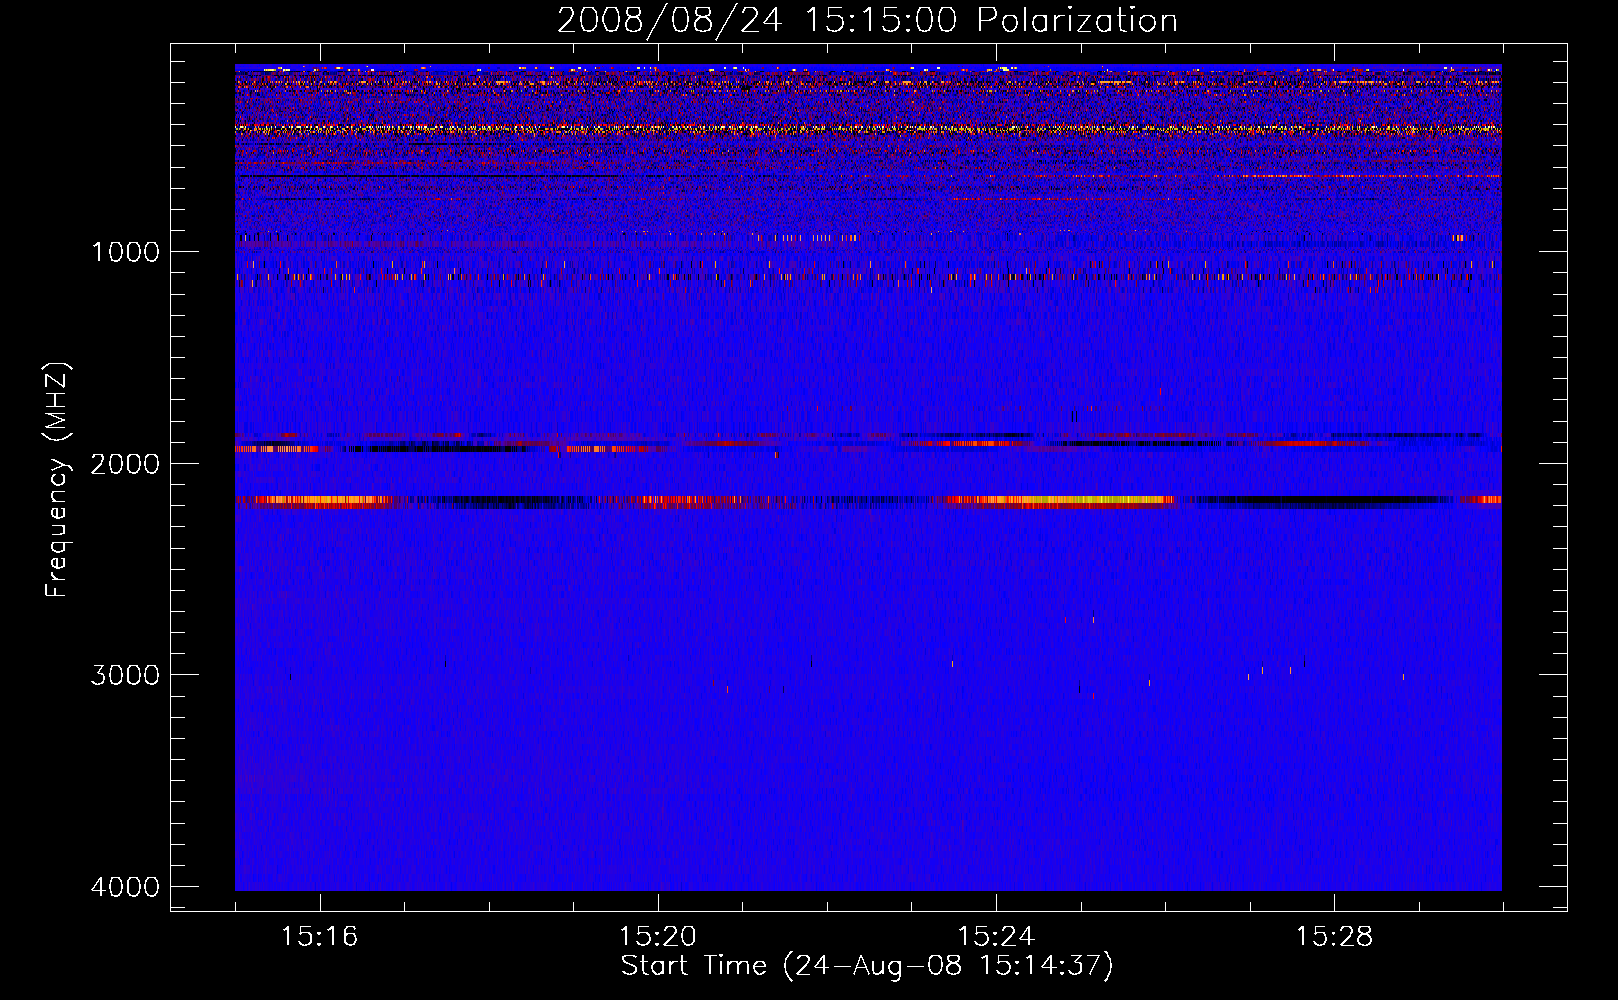
Task: Click the 1000 frequency tick label
Action: [x=125, y=252]
